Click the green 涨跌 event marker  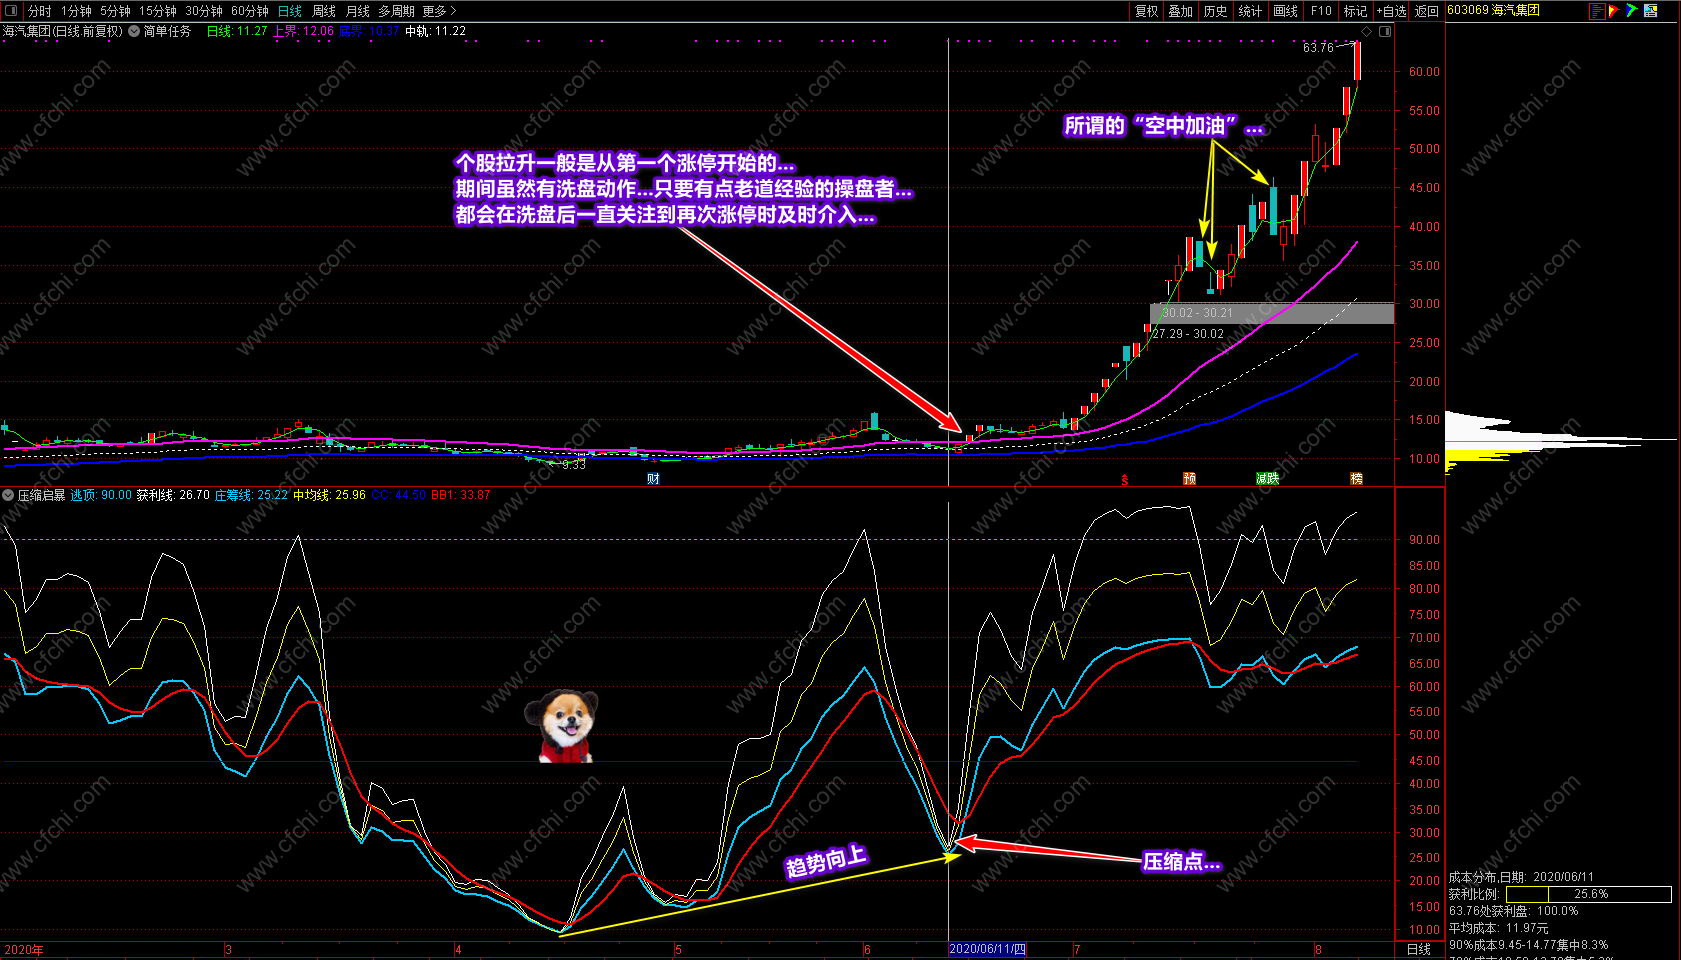[x=1268, y=479]
